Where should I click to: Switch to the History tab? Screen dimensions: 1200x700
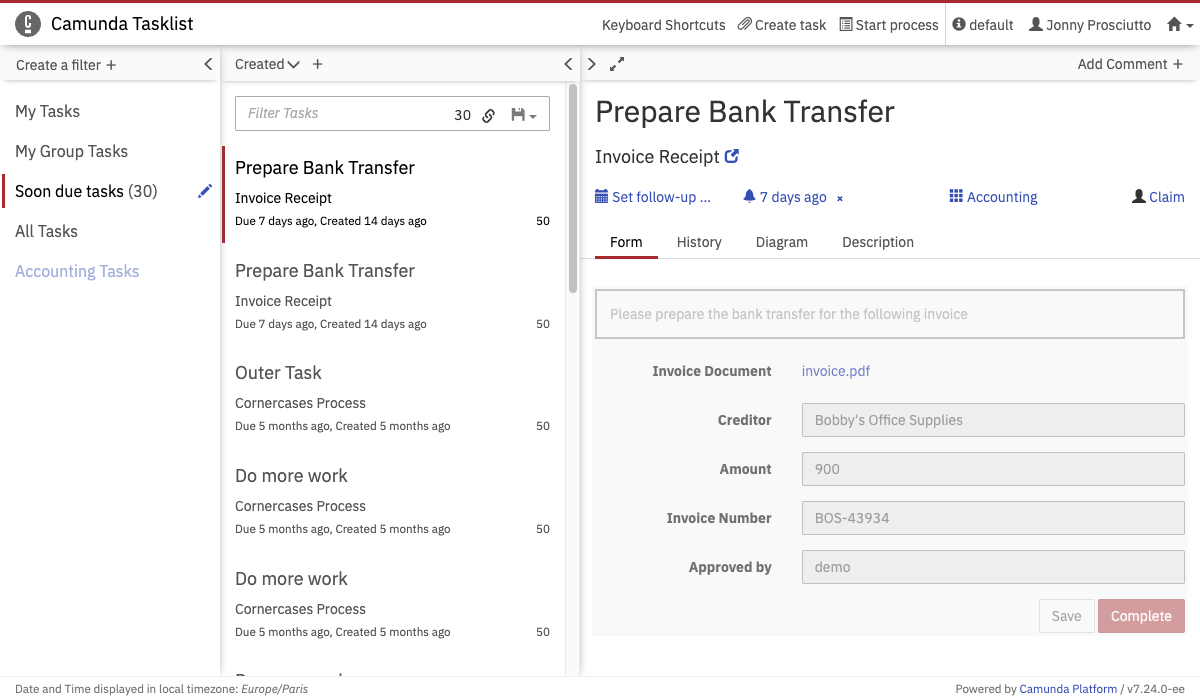(698, 242)
